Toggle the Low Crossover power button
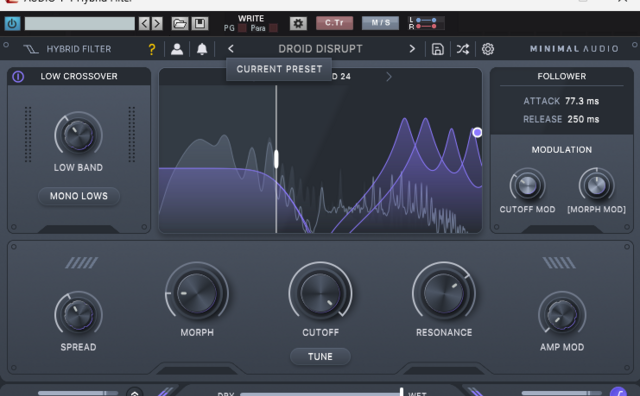This screenshot has width=640, height=396. pyautogui.click(x=18, y=76)
